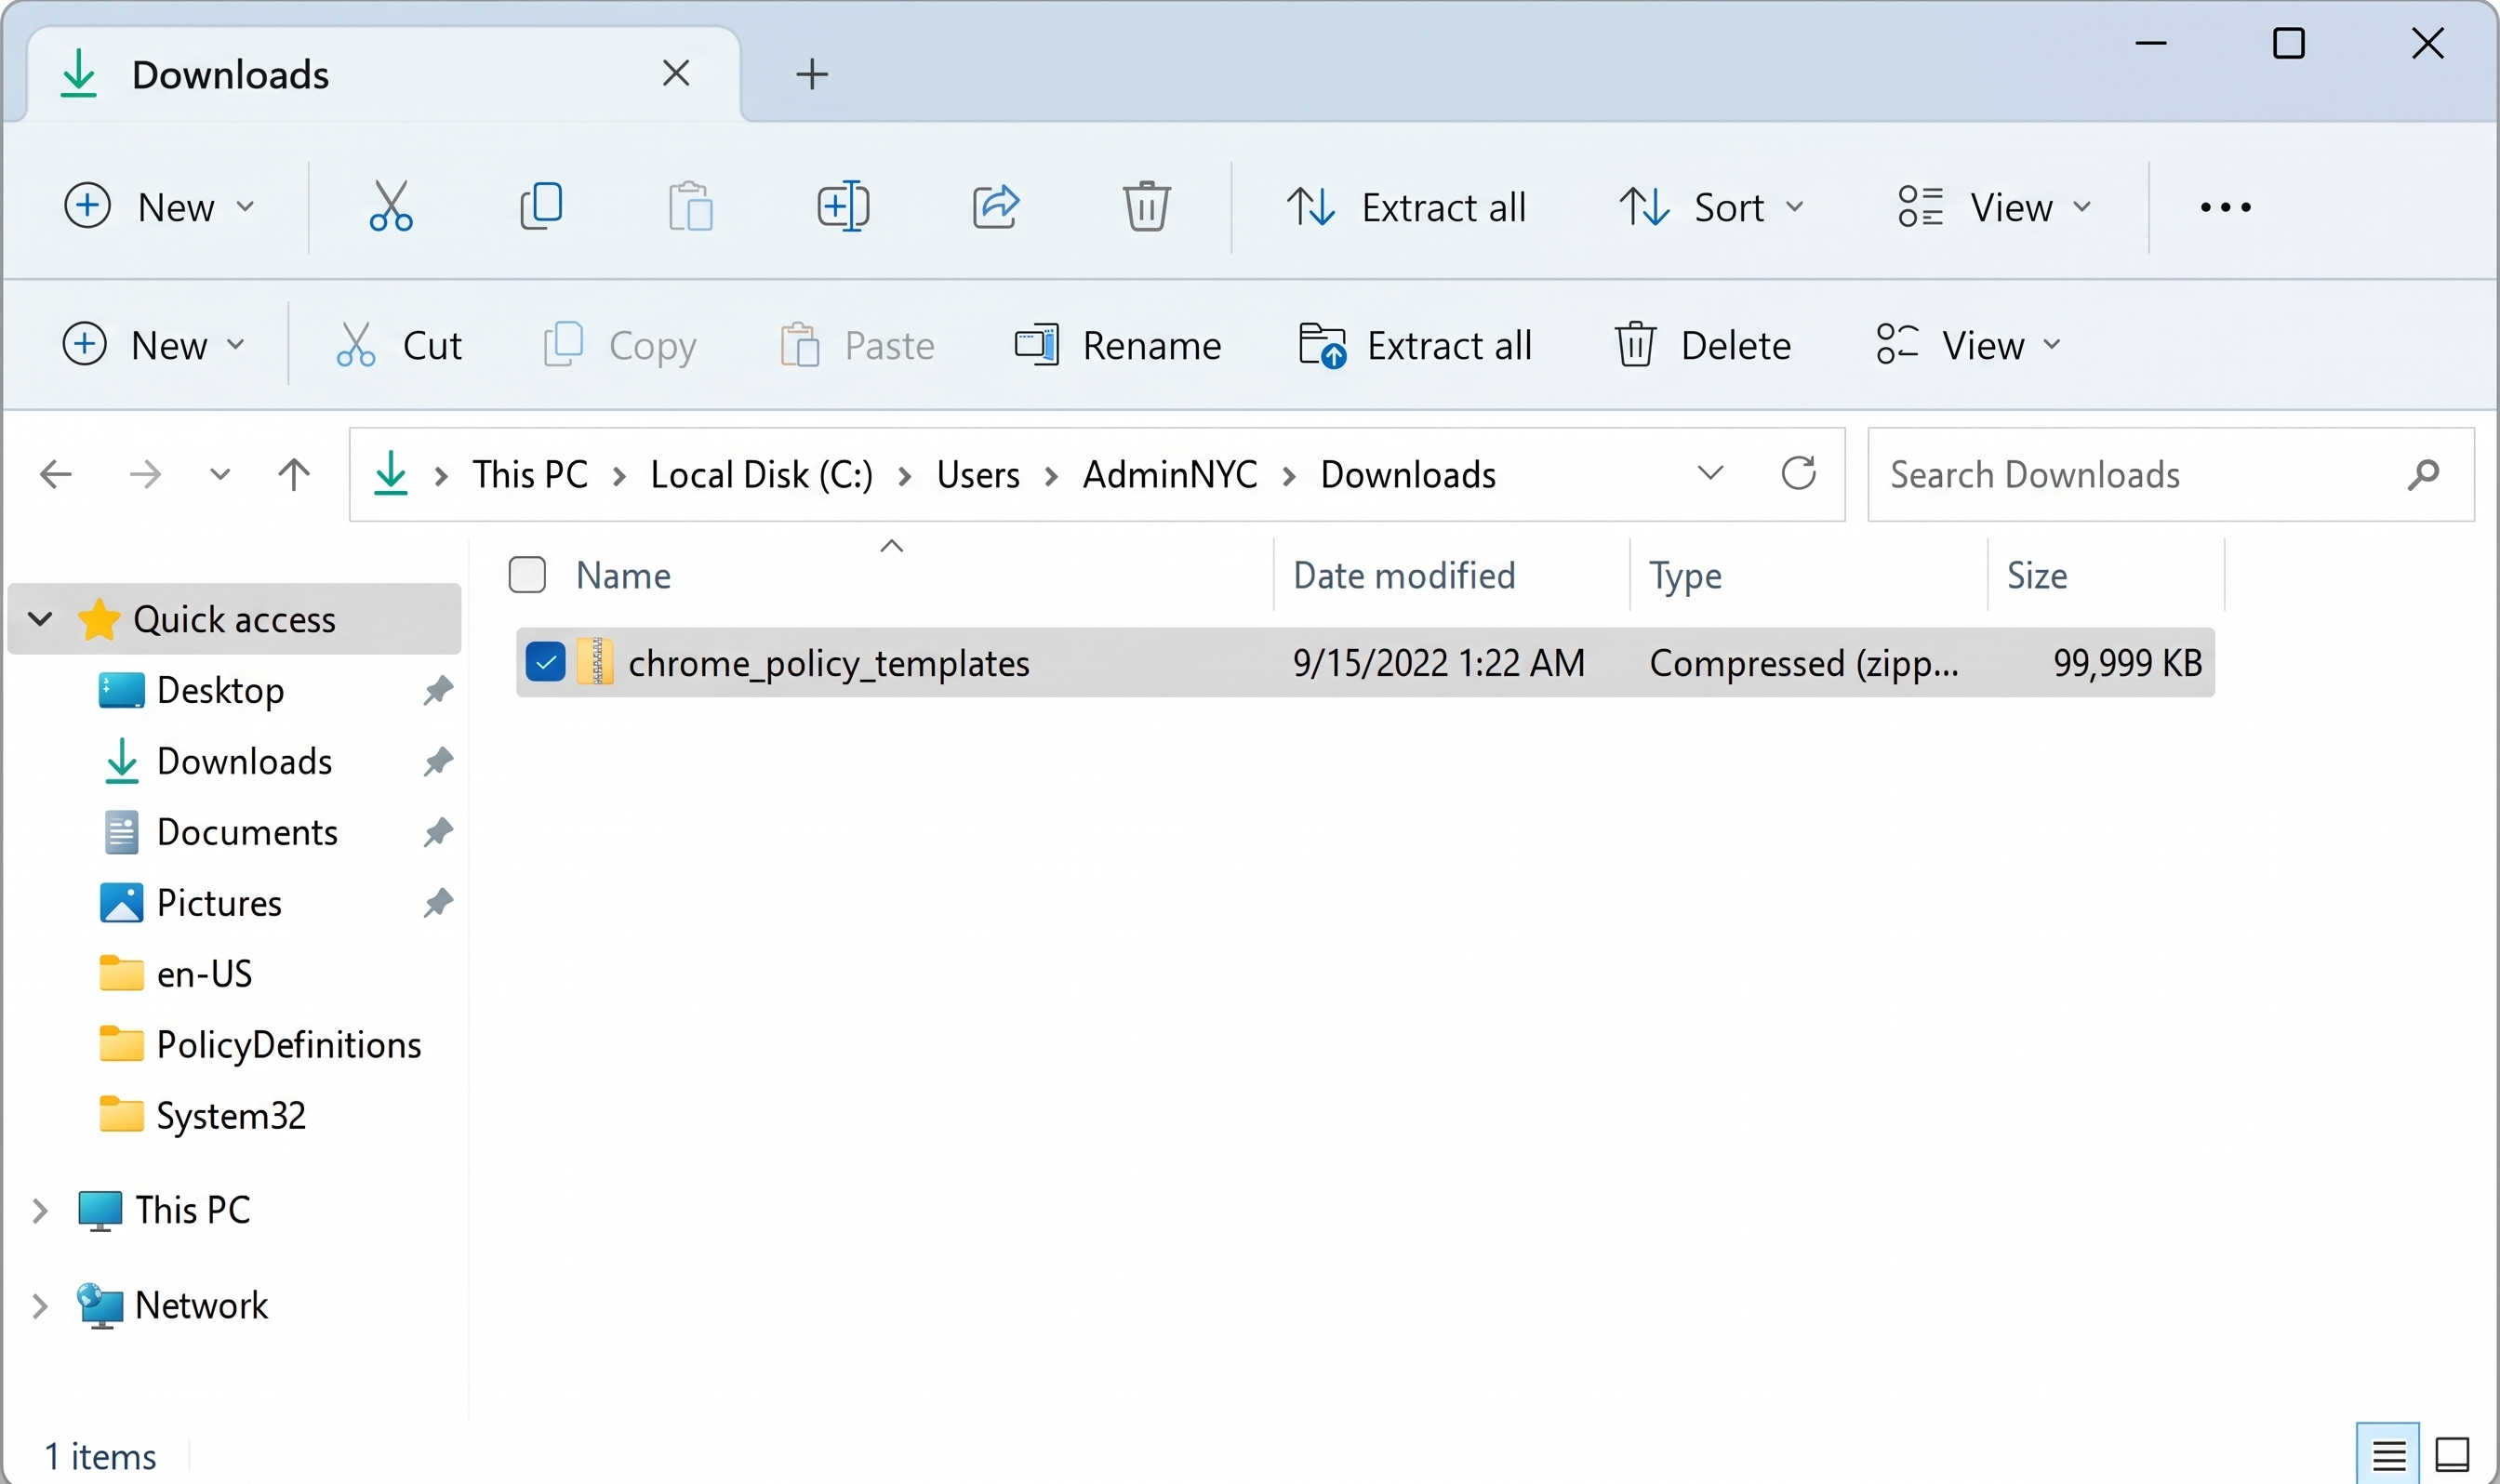Go up one folder level arrow
The width and height of the screenshot is (2500, 1484).
(x=294, y=474)
